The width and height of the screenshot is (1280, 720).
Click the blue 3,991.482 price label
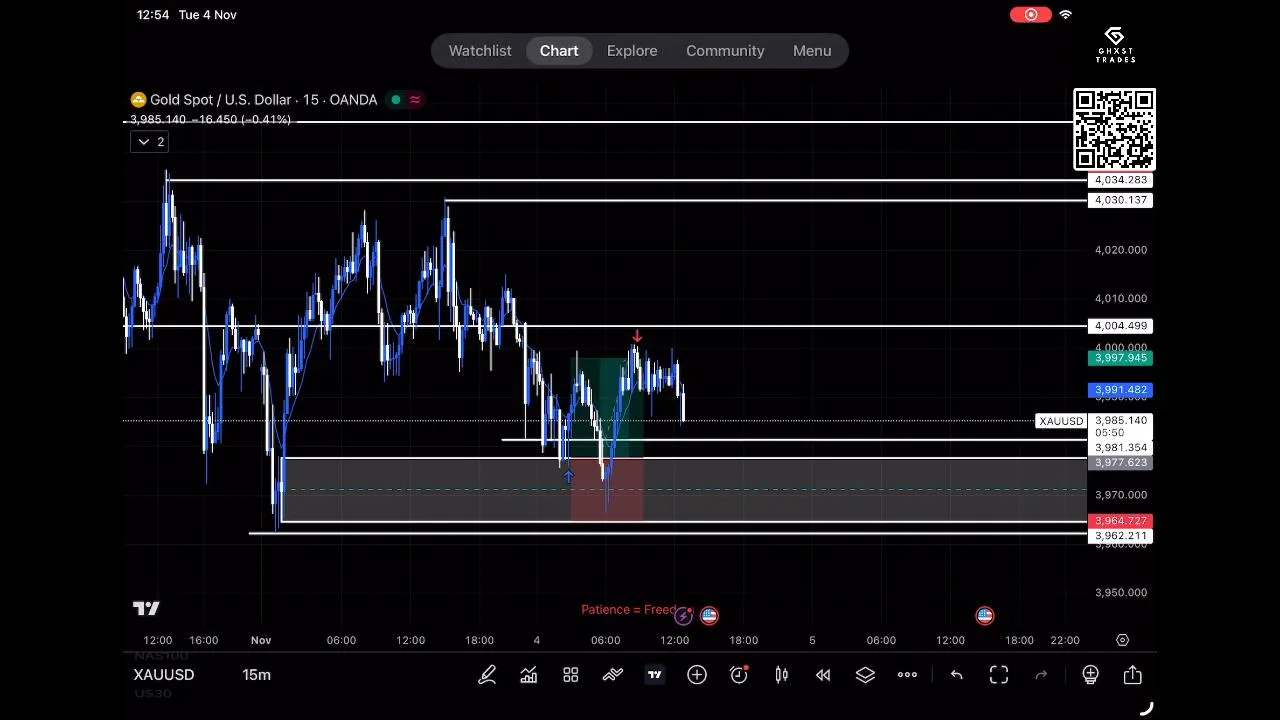tap(1120, 390)
